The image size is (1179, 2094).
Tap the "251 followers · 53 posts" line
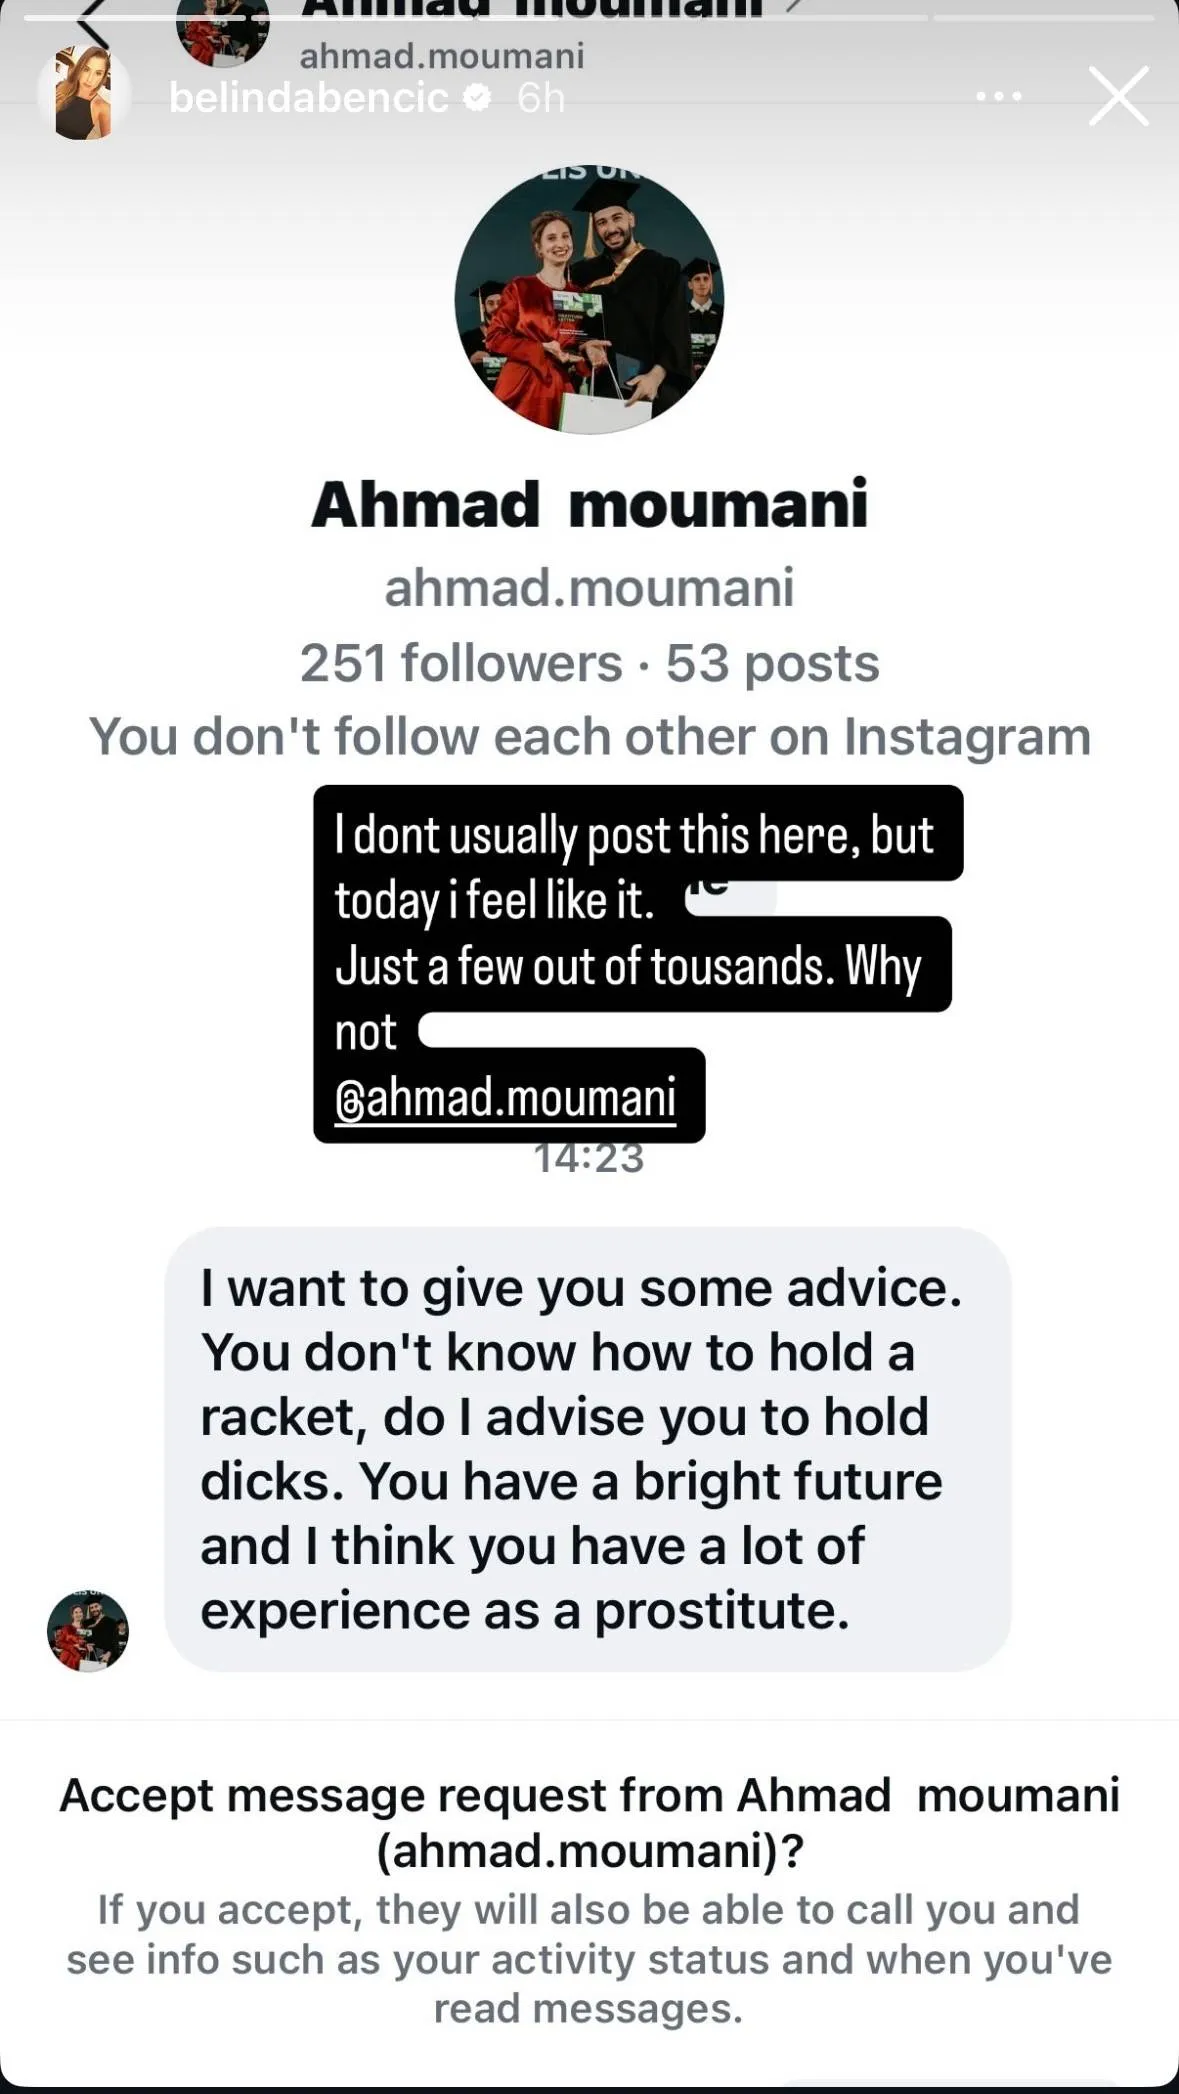coord(589,663)
